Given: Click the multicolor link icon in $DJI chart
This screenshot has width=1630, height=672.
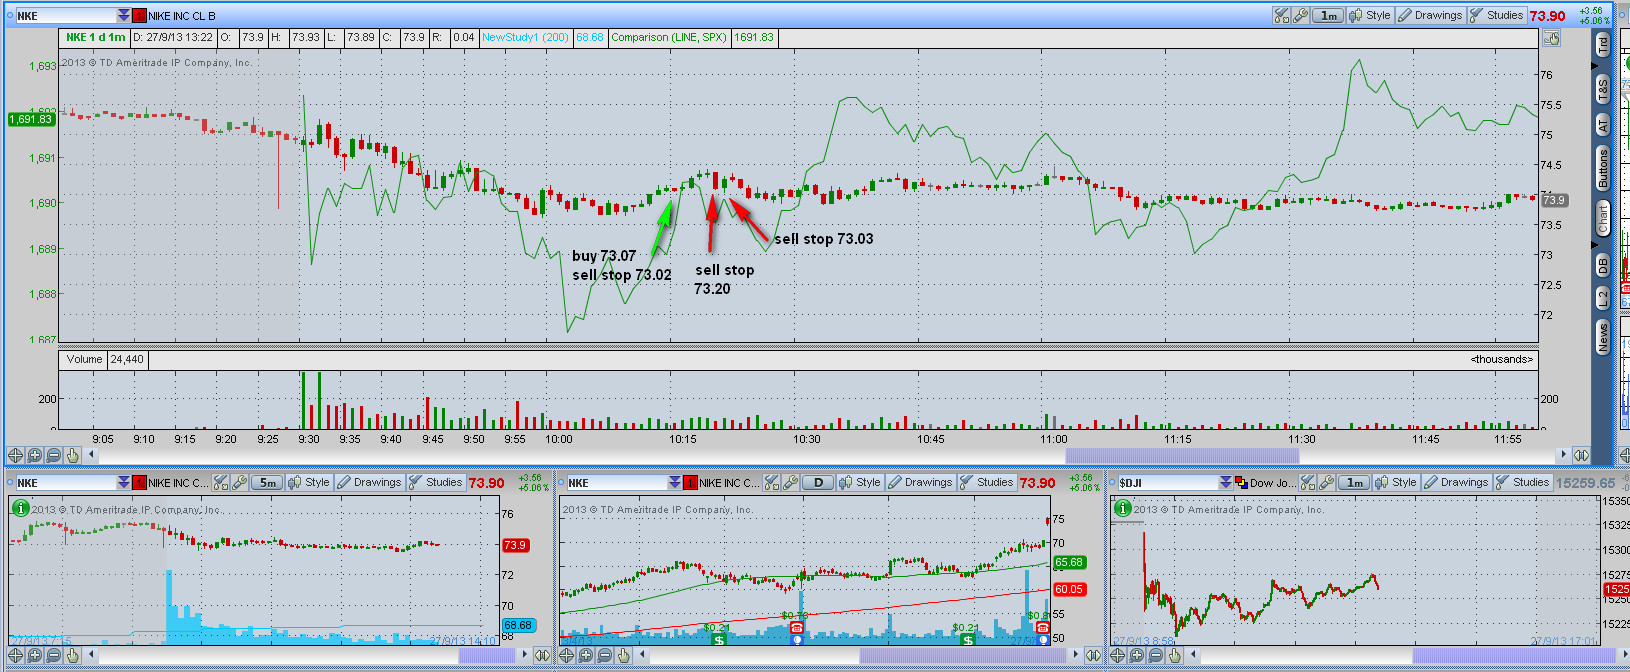Looking at the screenshot, I should click(x=1241, y=483).
